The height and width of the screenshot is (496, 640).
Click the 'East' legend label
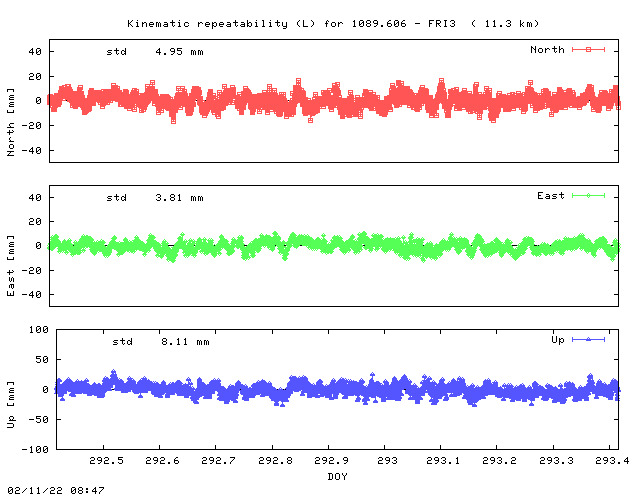coord(551,196)
